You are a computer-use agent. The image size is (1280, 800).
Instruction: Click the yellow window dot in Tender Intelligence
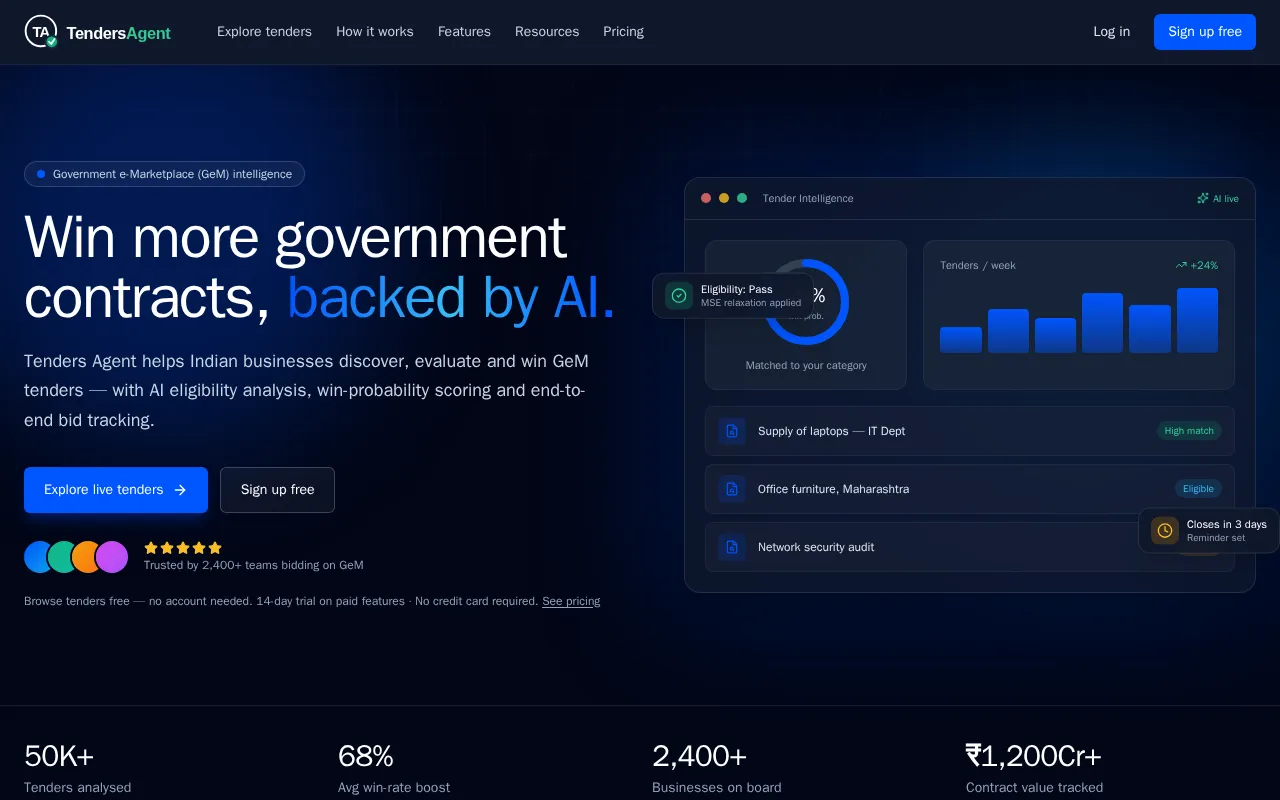(724, 198)
